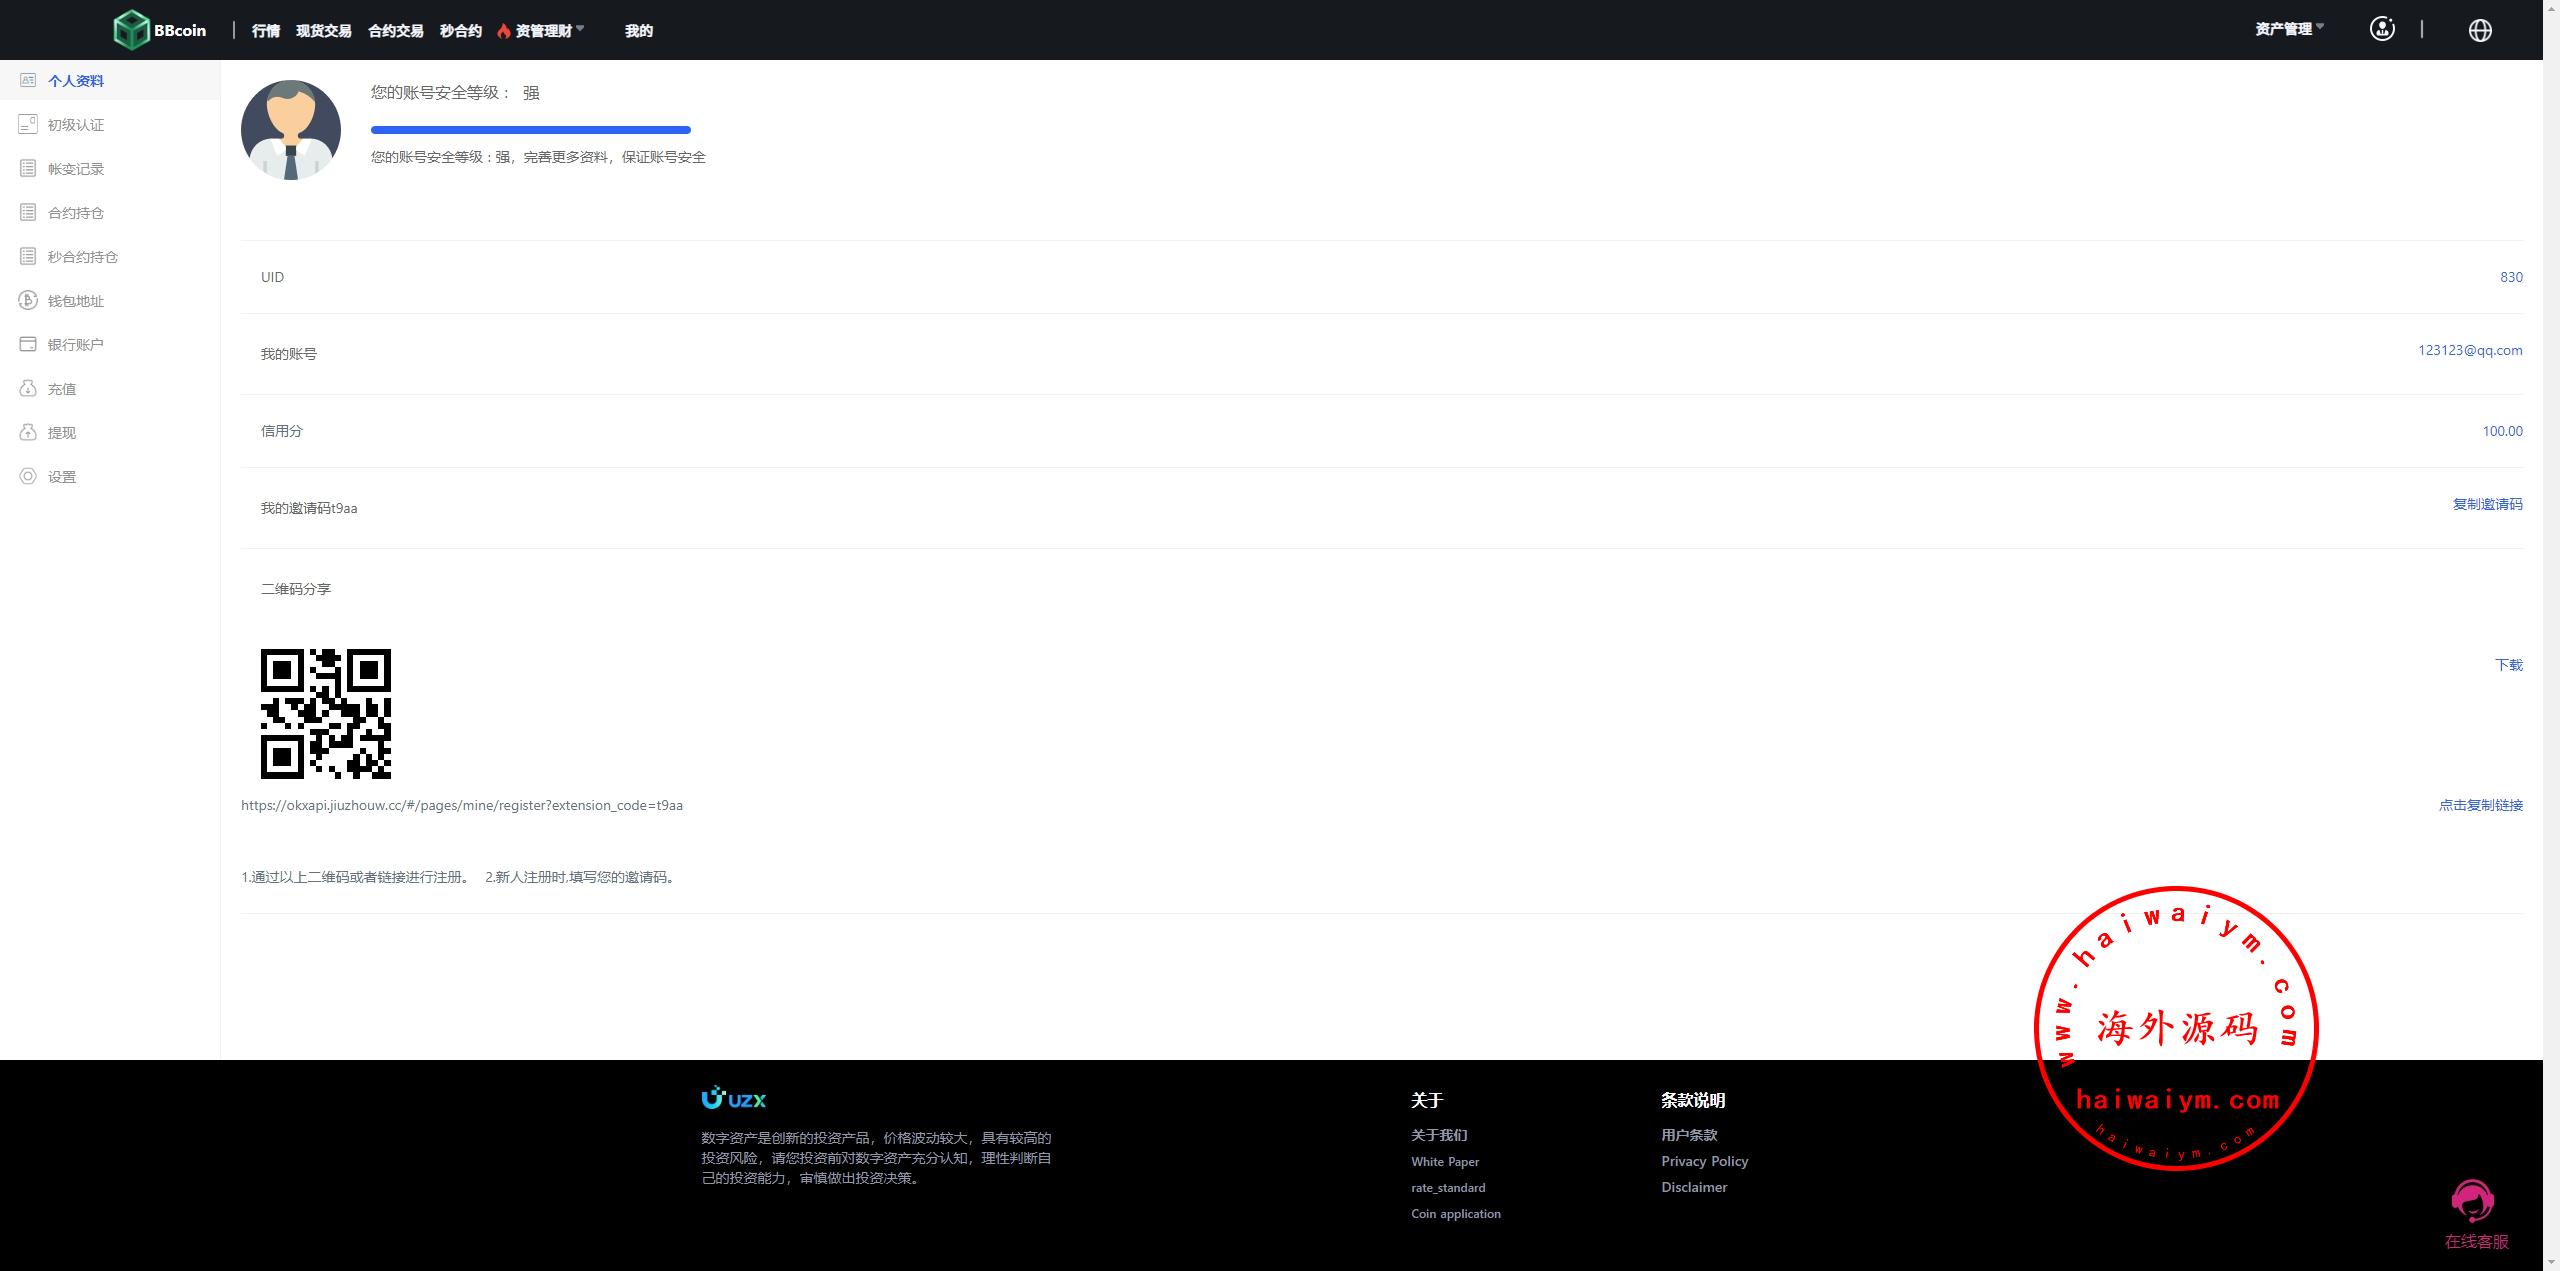Click the account security level progress bar
Image resolution: width=2560 pixels, height=1271 pixels.
click(x=530, y=130)
